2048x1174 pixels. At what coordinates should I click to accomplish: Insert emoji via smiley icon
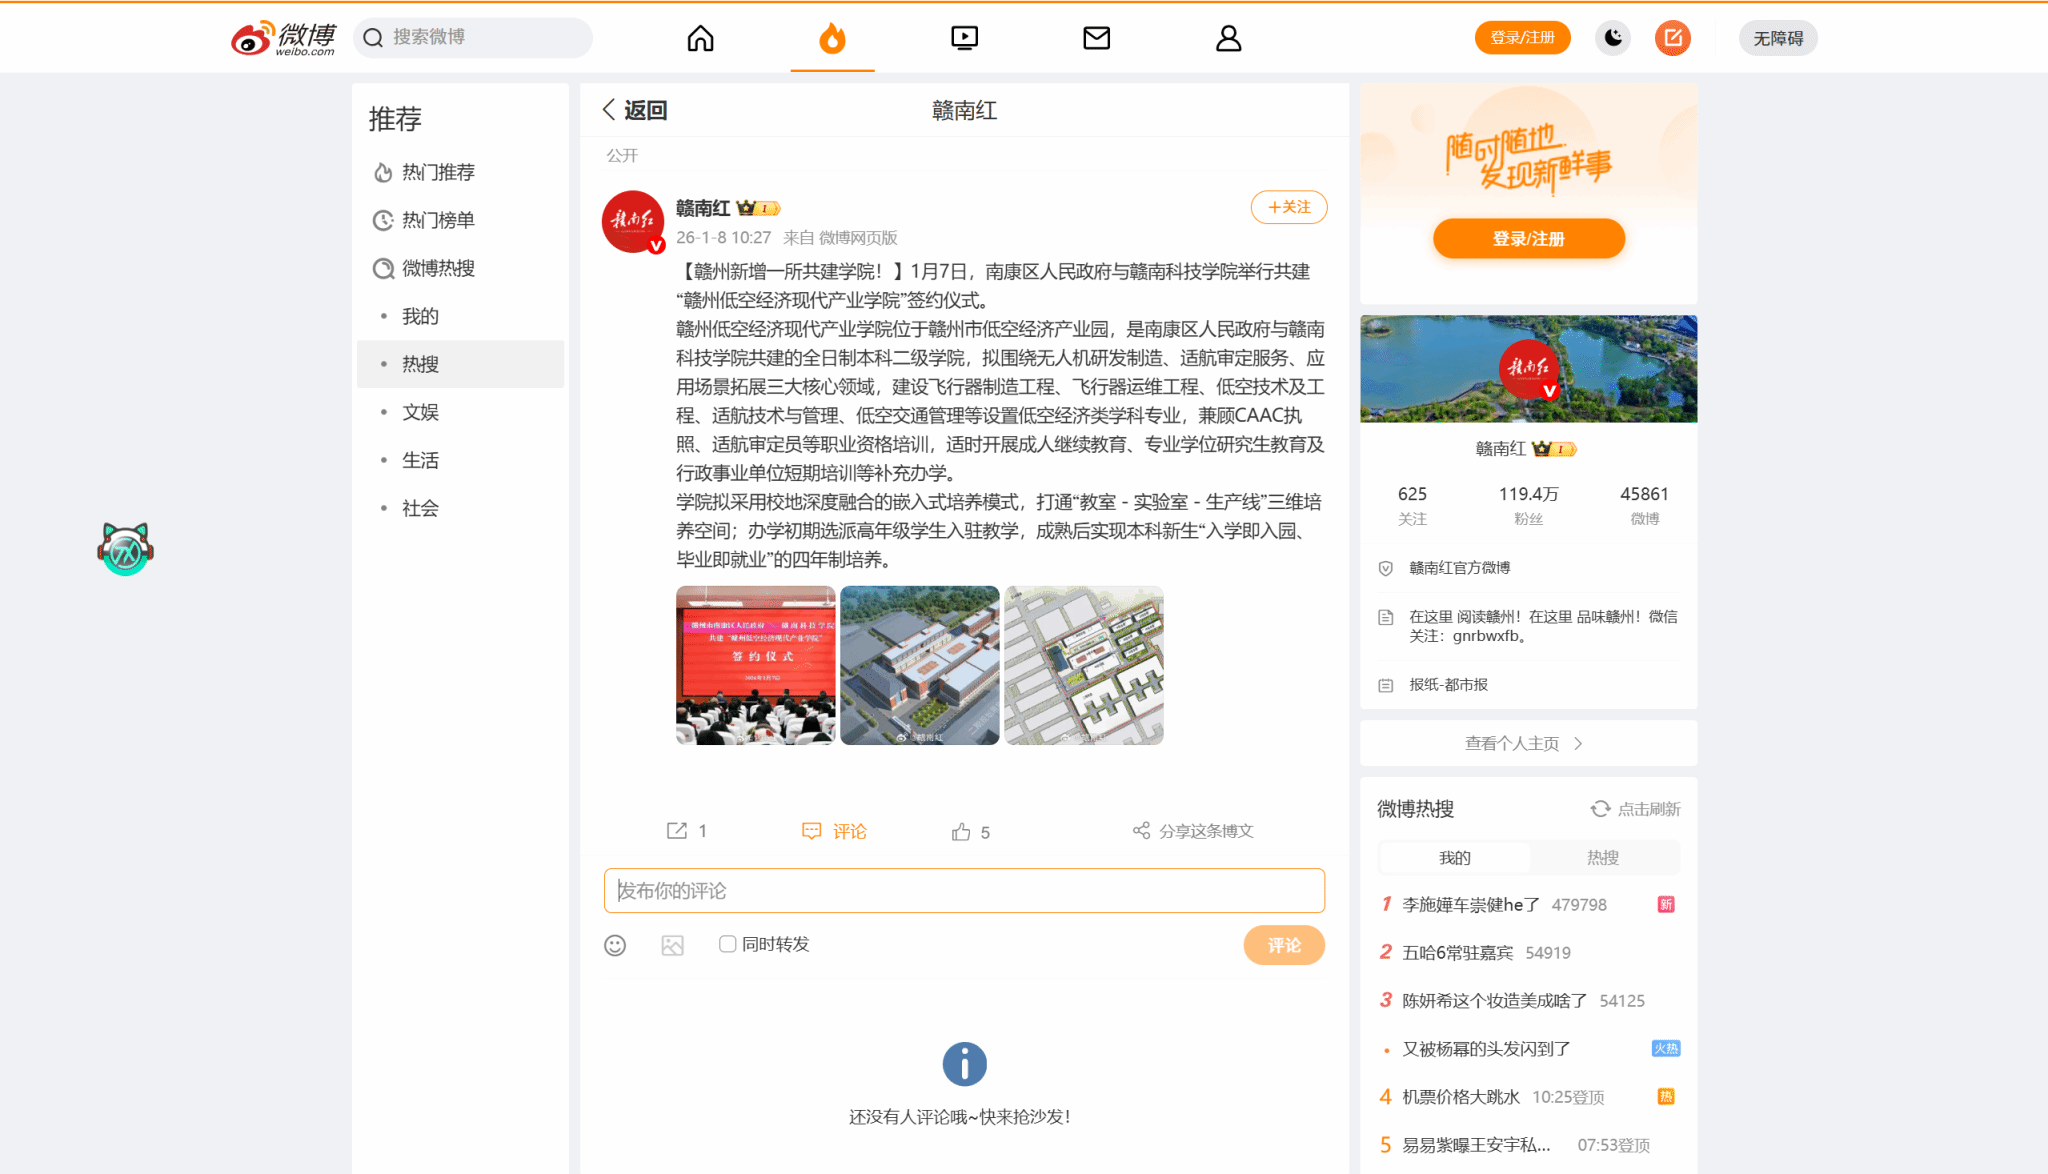(x=615, y=945)
